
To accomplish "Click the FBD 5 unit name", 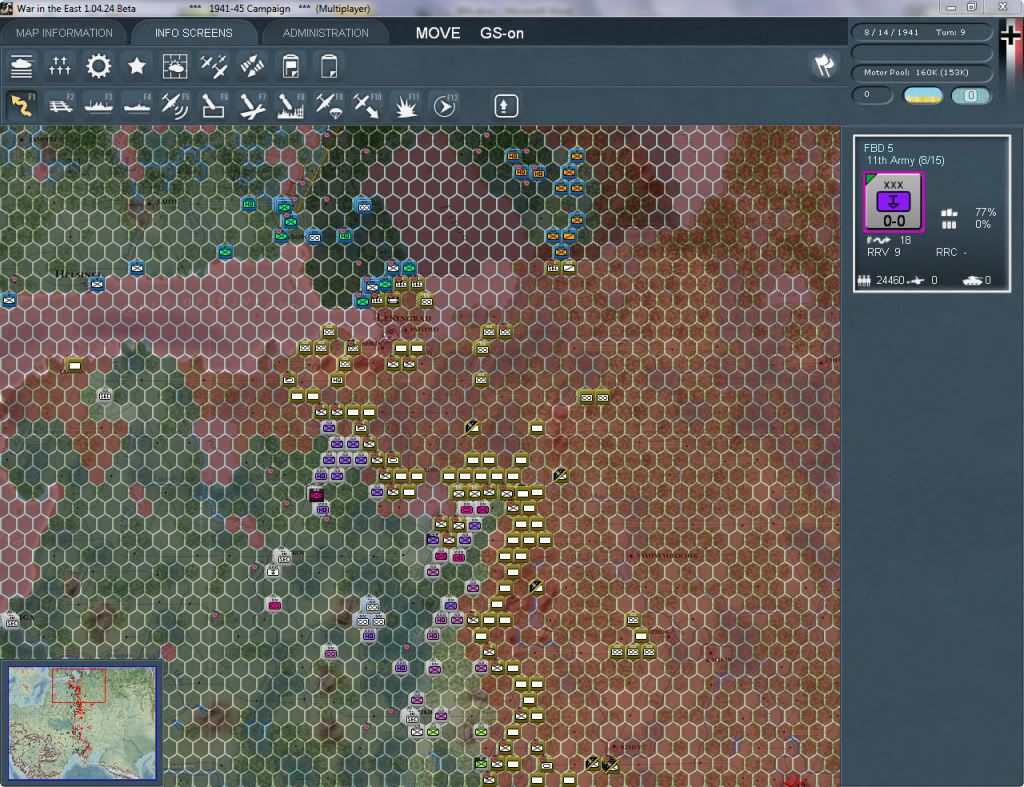I will 878,148.
